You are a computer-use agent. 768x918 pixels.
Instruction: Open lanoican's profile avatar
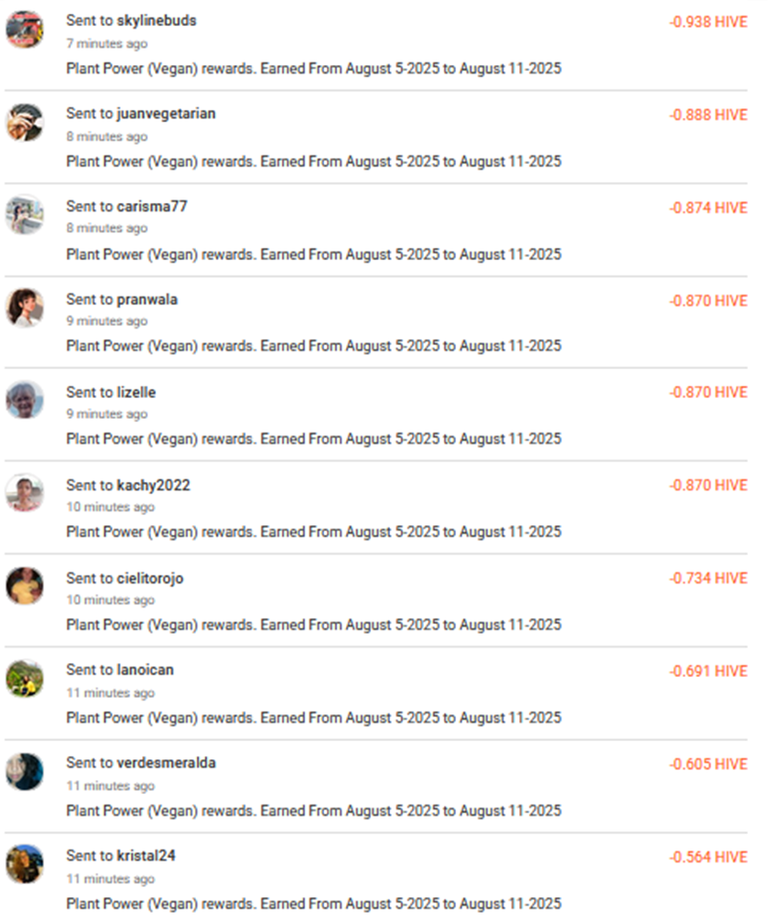25,679
